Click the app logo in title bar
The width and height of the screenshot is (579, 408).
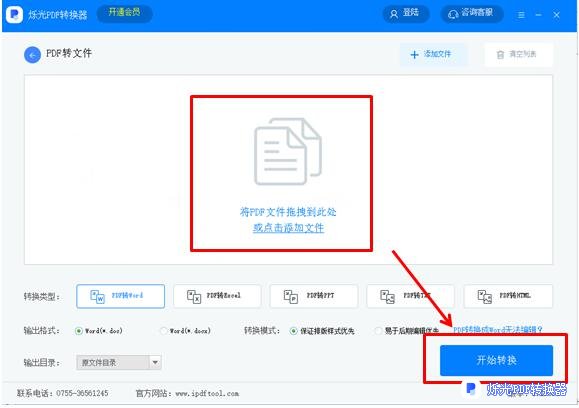[15, 15]
